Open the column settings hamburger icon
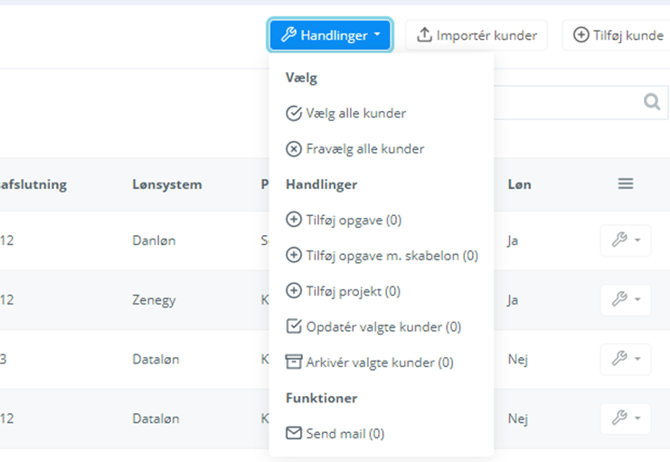 tap(625, 184)
